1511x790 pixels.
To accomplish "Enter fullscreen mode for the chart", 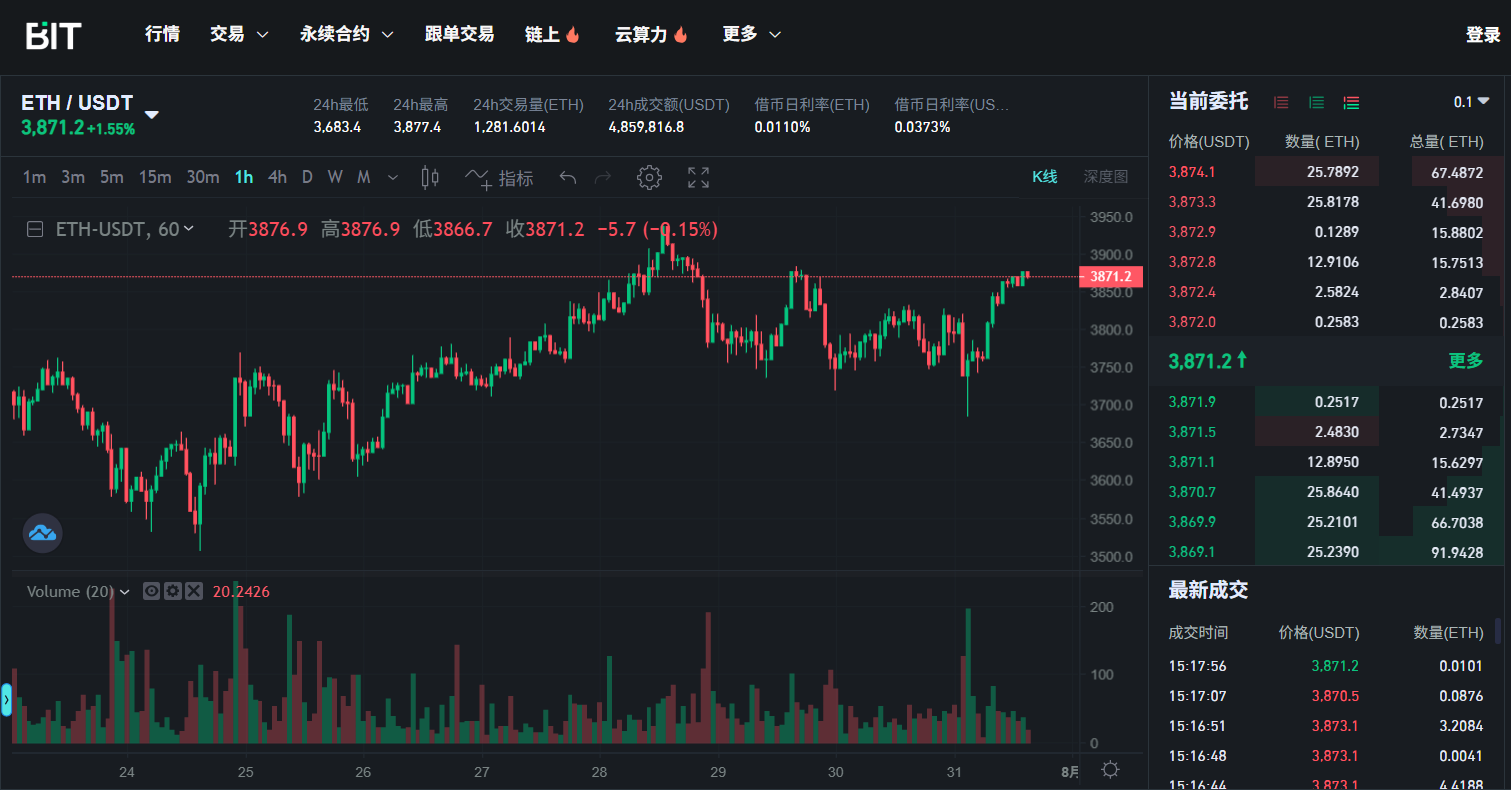I will [x=698, y=178].
